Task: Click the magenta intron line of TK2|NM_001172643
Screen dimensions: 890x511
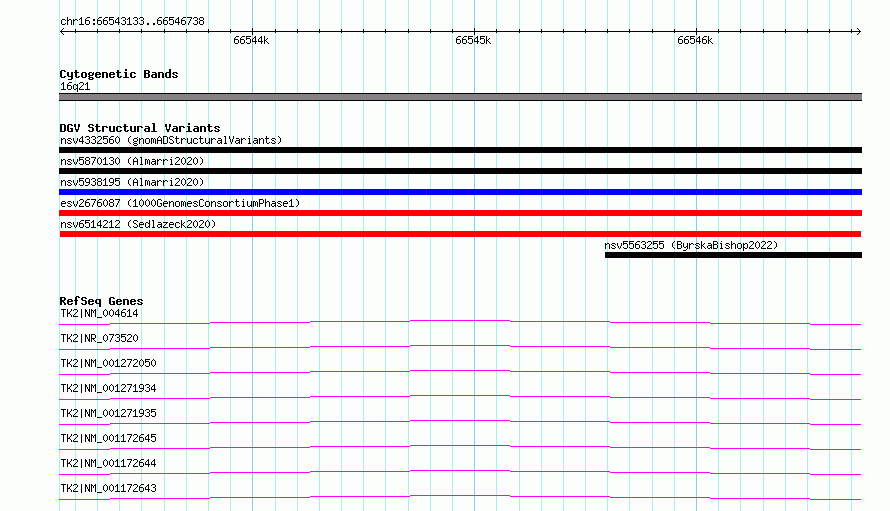Action: tap(460, 497)
